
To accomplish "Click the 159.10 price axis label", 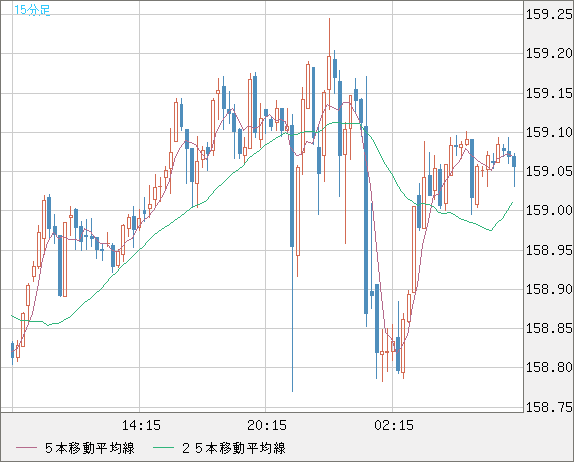I will 549,132.
